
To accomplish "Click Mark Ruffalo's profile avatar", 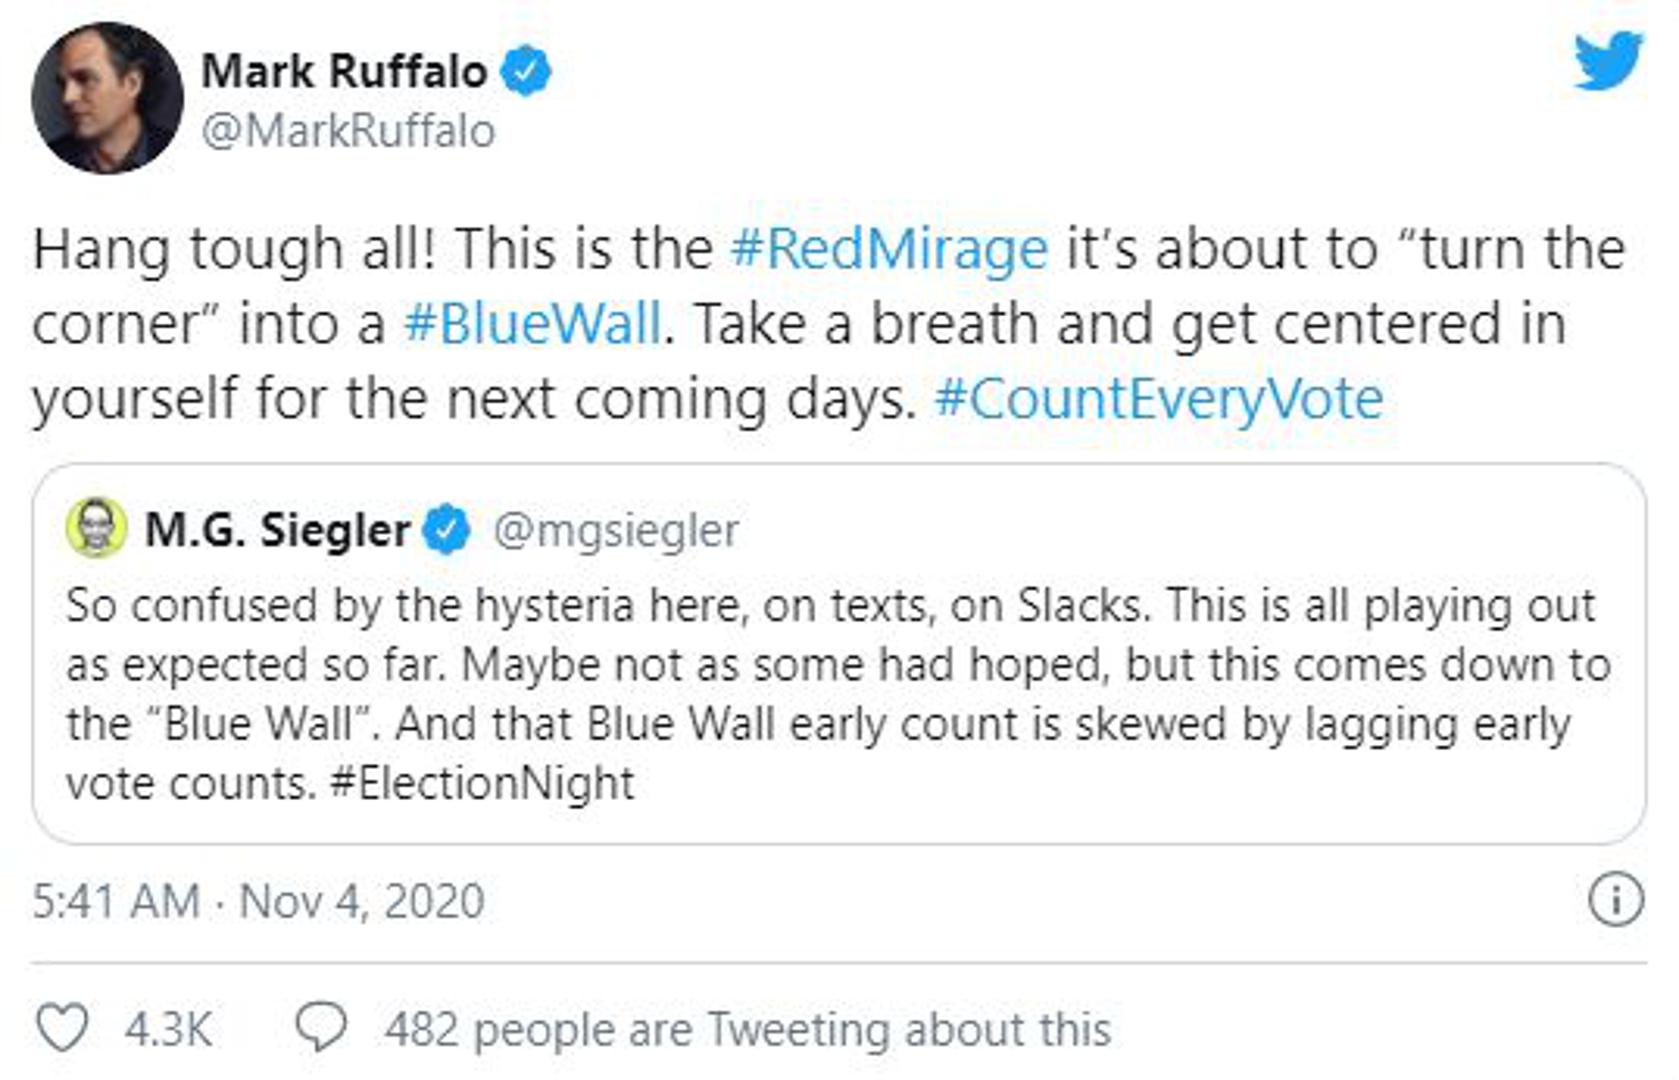I will point(107,98).
